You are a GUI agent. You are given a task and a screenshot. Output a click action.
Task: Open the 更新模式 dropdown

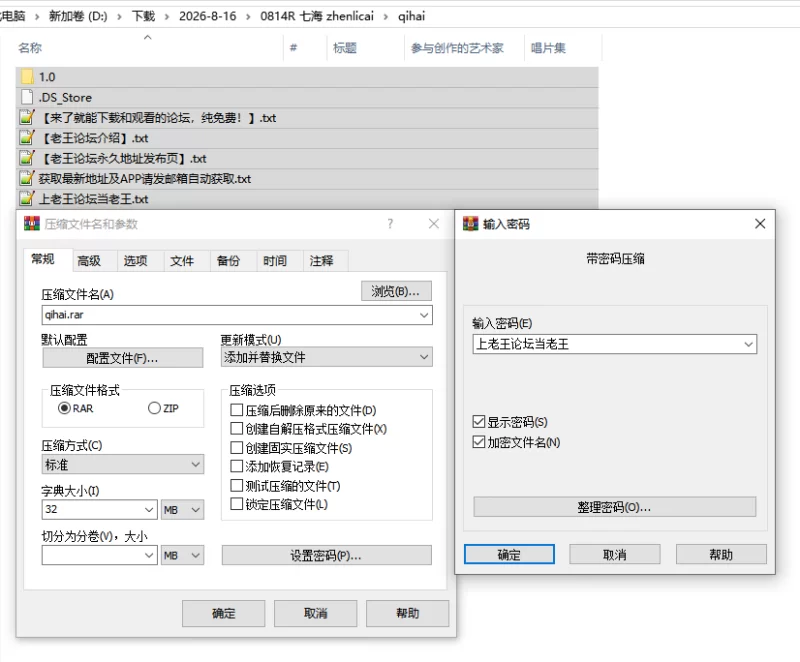coord(327,357)
